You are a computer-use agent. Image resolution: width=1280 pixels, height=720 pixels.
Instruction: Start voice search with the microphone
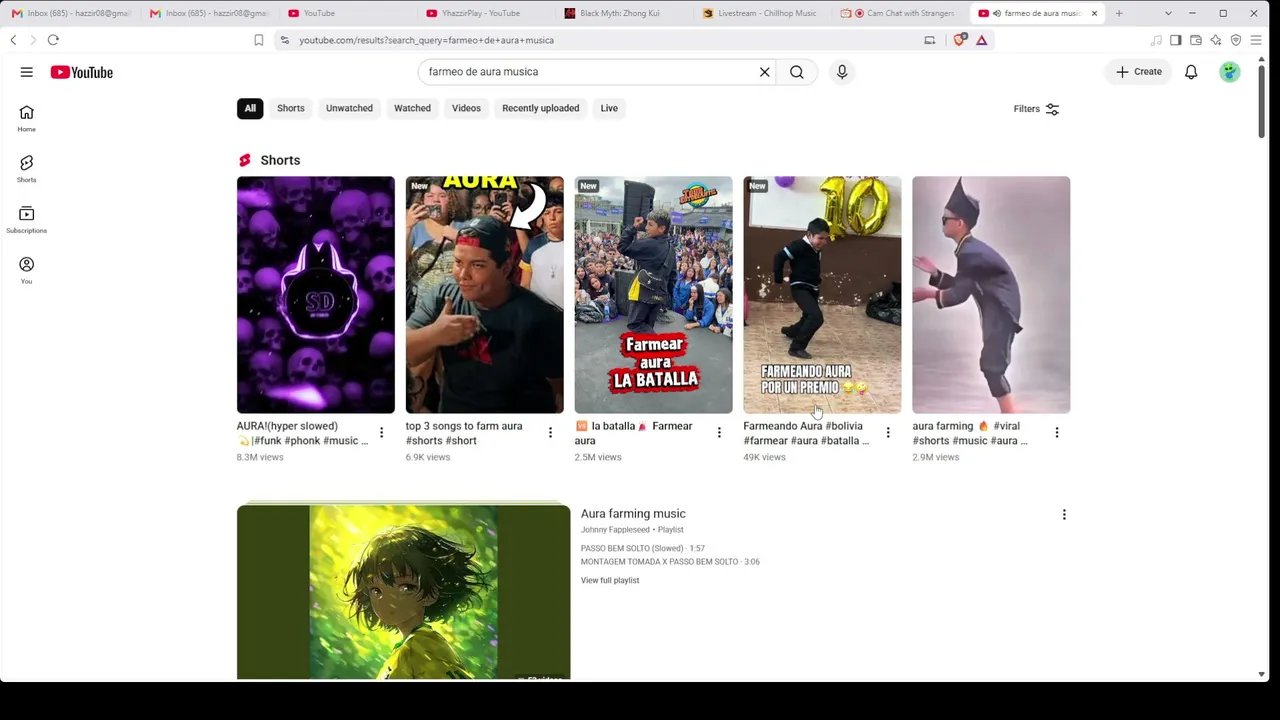point(842,72)
